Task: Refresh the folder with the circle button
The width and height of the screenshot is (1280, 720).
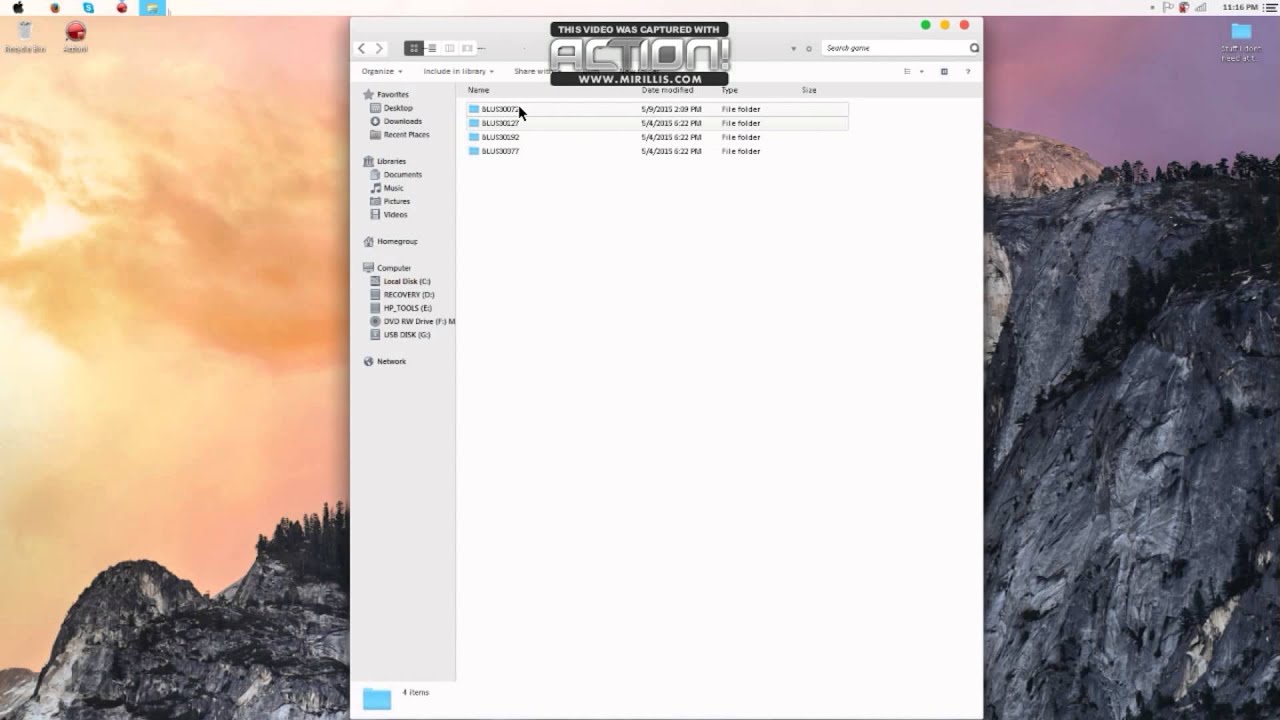Action: [809, 48]
